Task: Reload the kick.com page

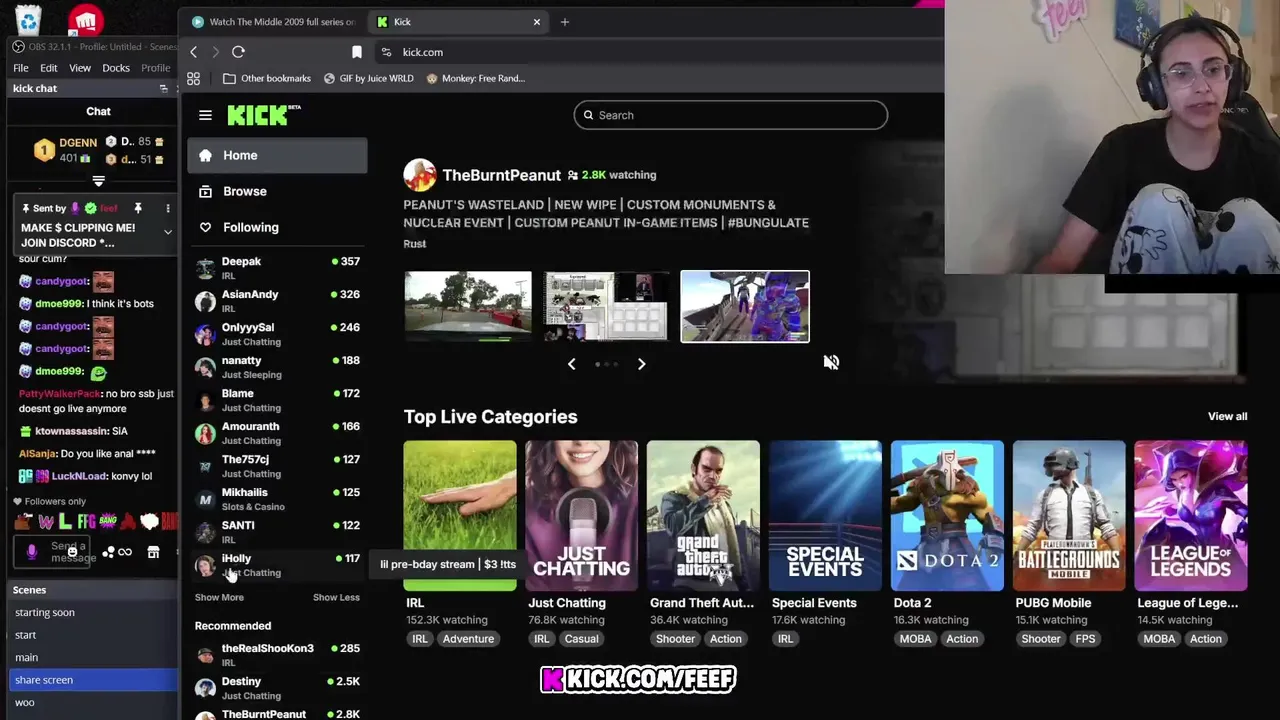Action: click(238, 52)
